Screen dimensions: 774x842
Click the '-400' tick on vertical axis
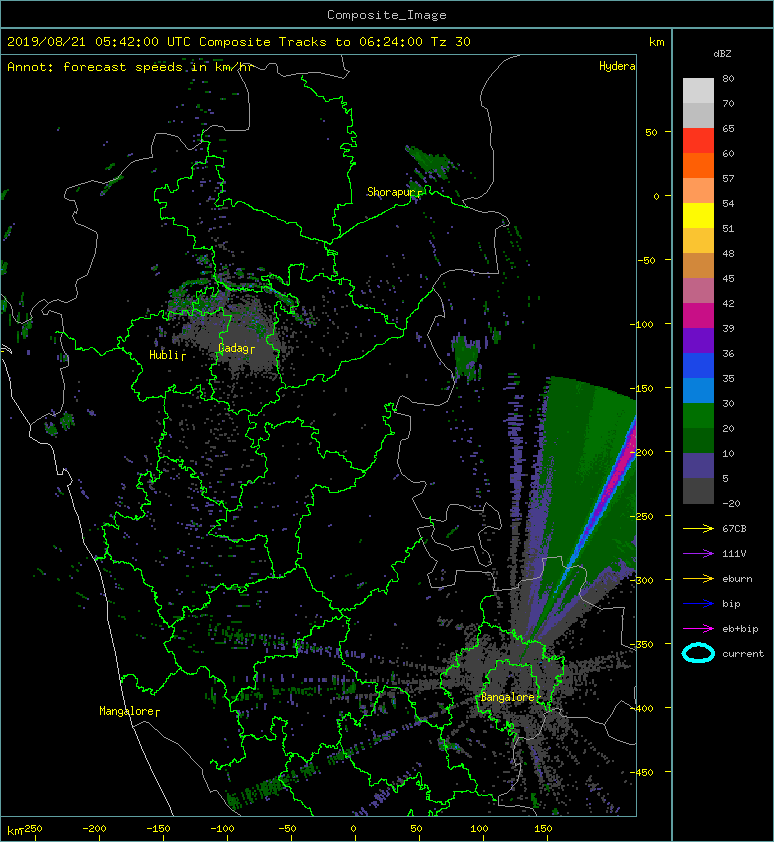(642, 708)
